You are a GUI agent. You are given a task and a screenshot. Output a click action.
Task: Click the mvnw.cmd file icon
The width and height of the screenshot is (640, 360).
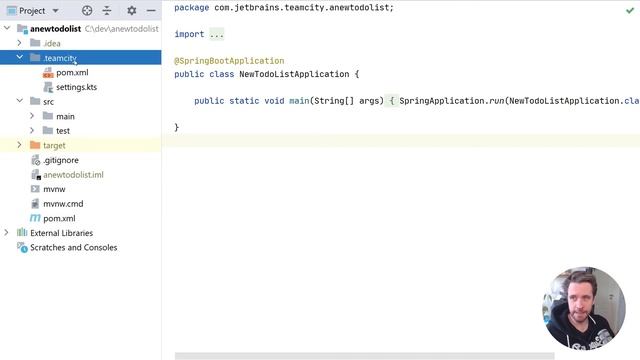point(35,203)
